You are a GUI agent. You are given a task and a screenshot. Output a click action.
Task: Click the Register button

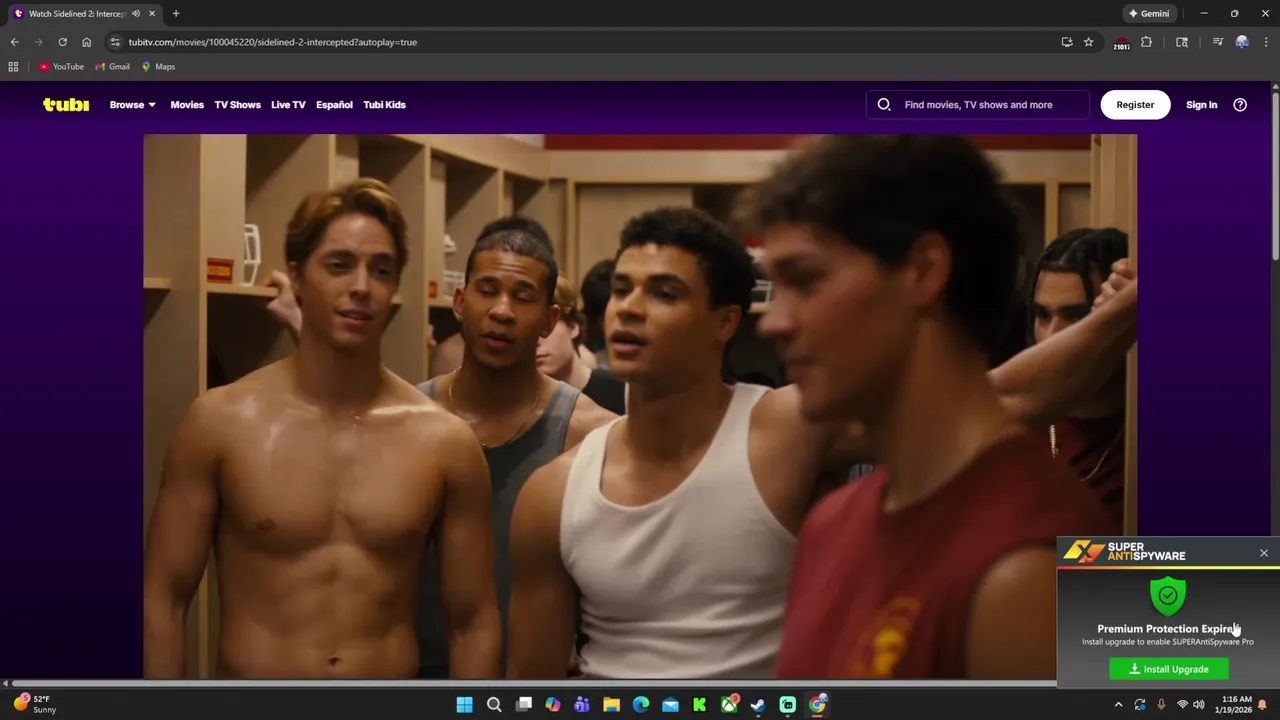pos(1135,104)
